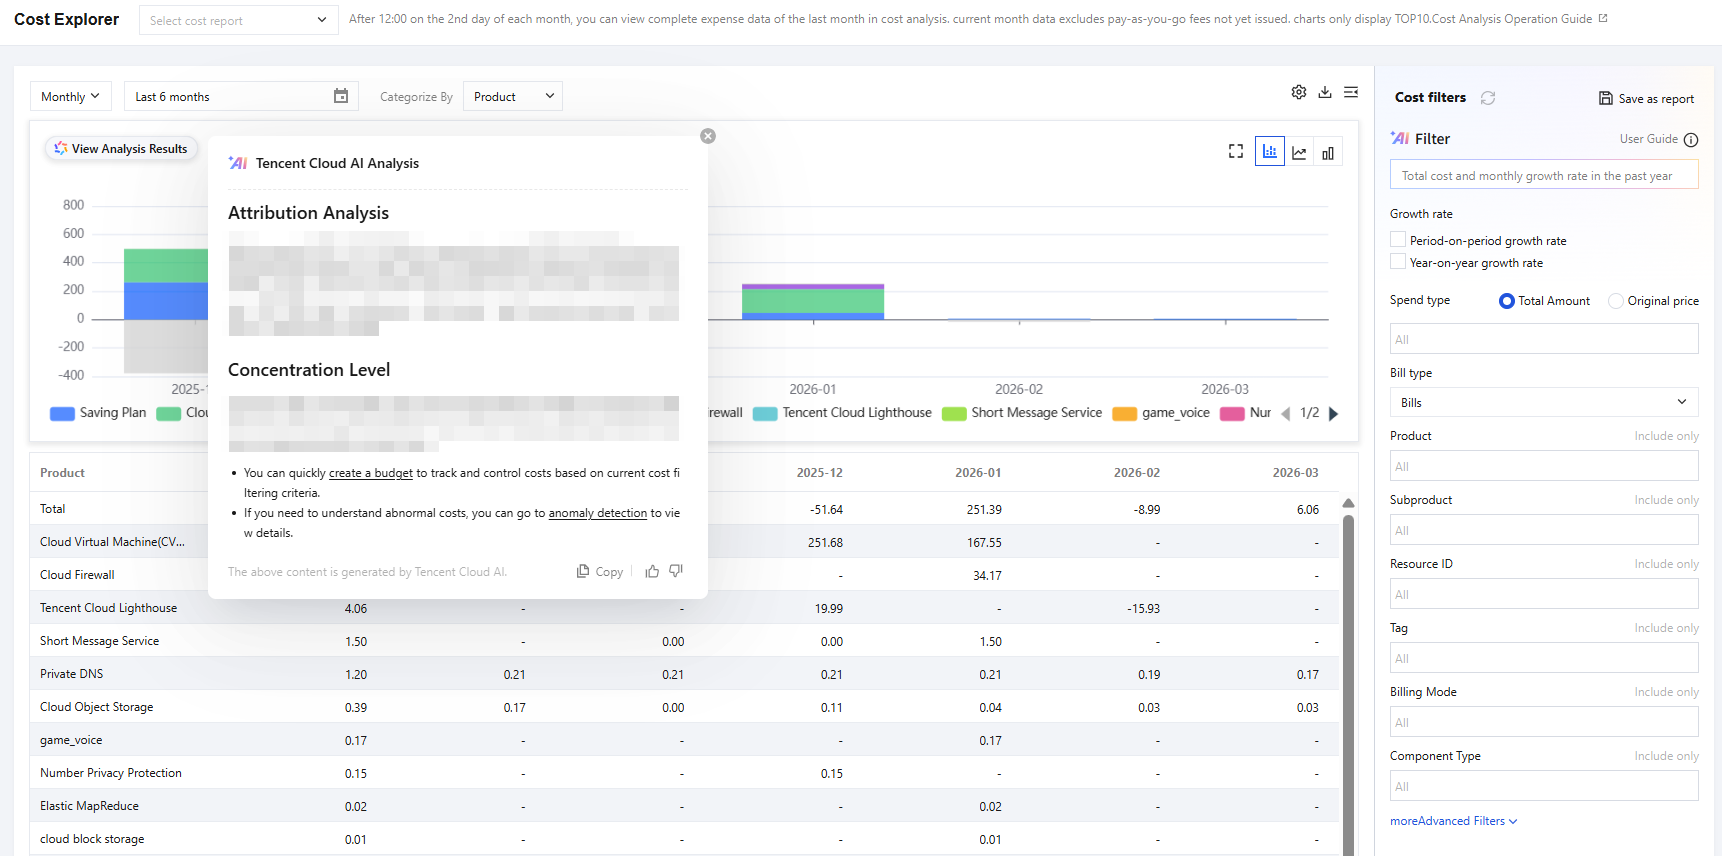The width and height of the screenshot is (1722, 856).
Task: Dislike the AI analysis with thumbs down
Action: 676,571
